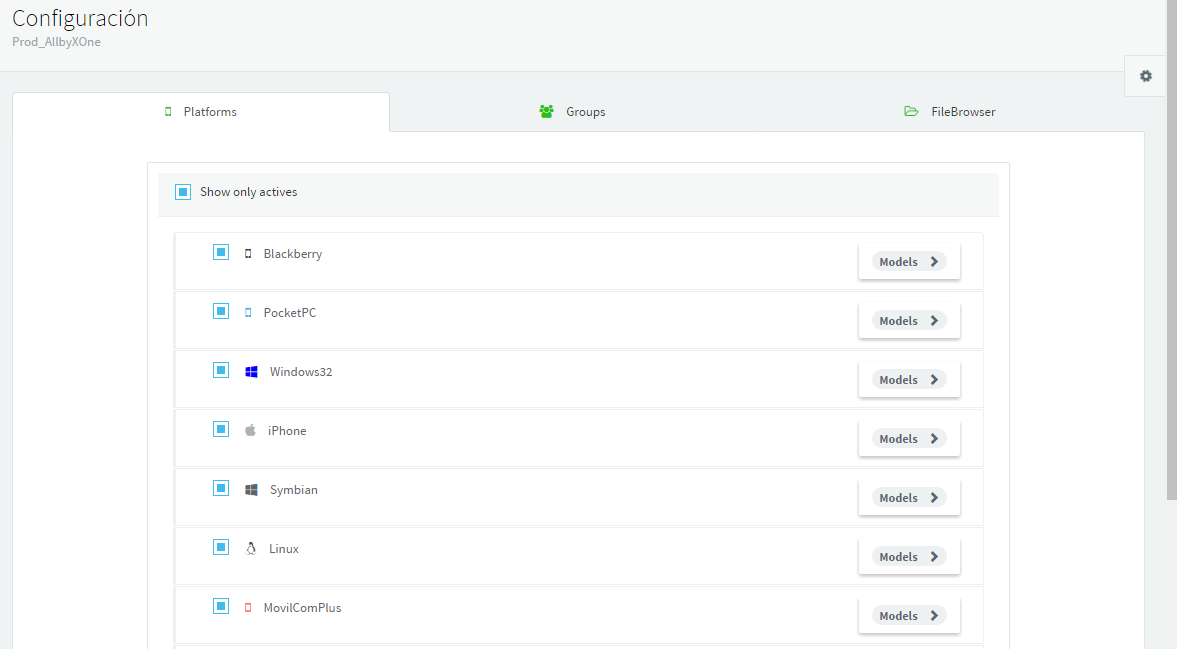Viewport: 1177px width, 649px height.
Task: Open Models for iPhone
Action: click(x=909, y=439)
